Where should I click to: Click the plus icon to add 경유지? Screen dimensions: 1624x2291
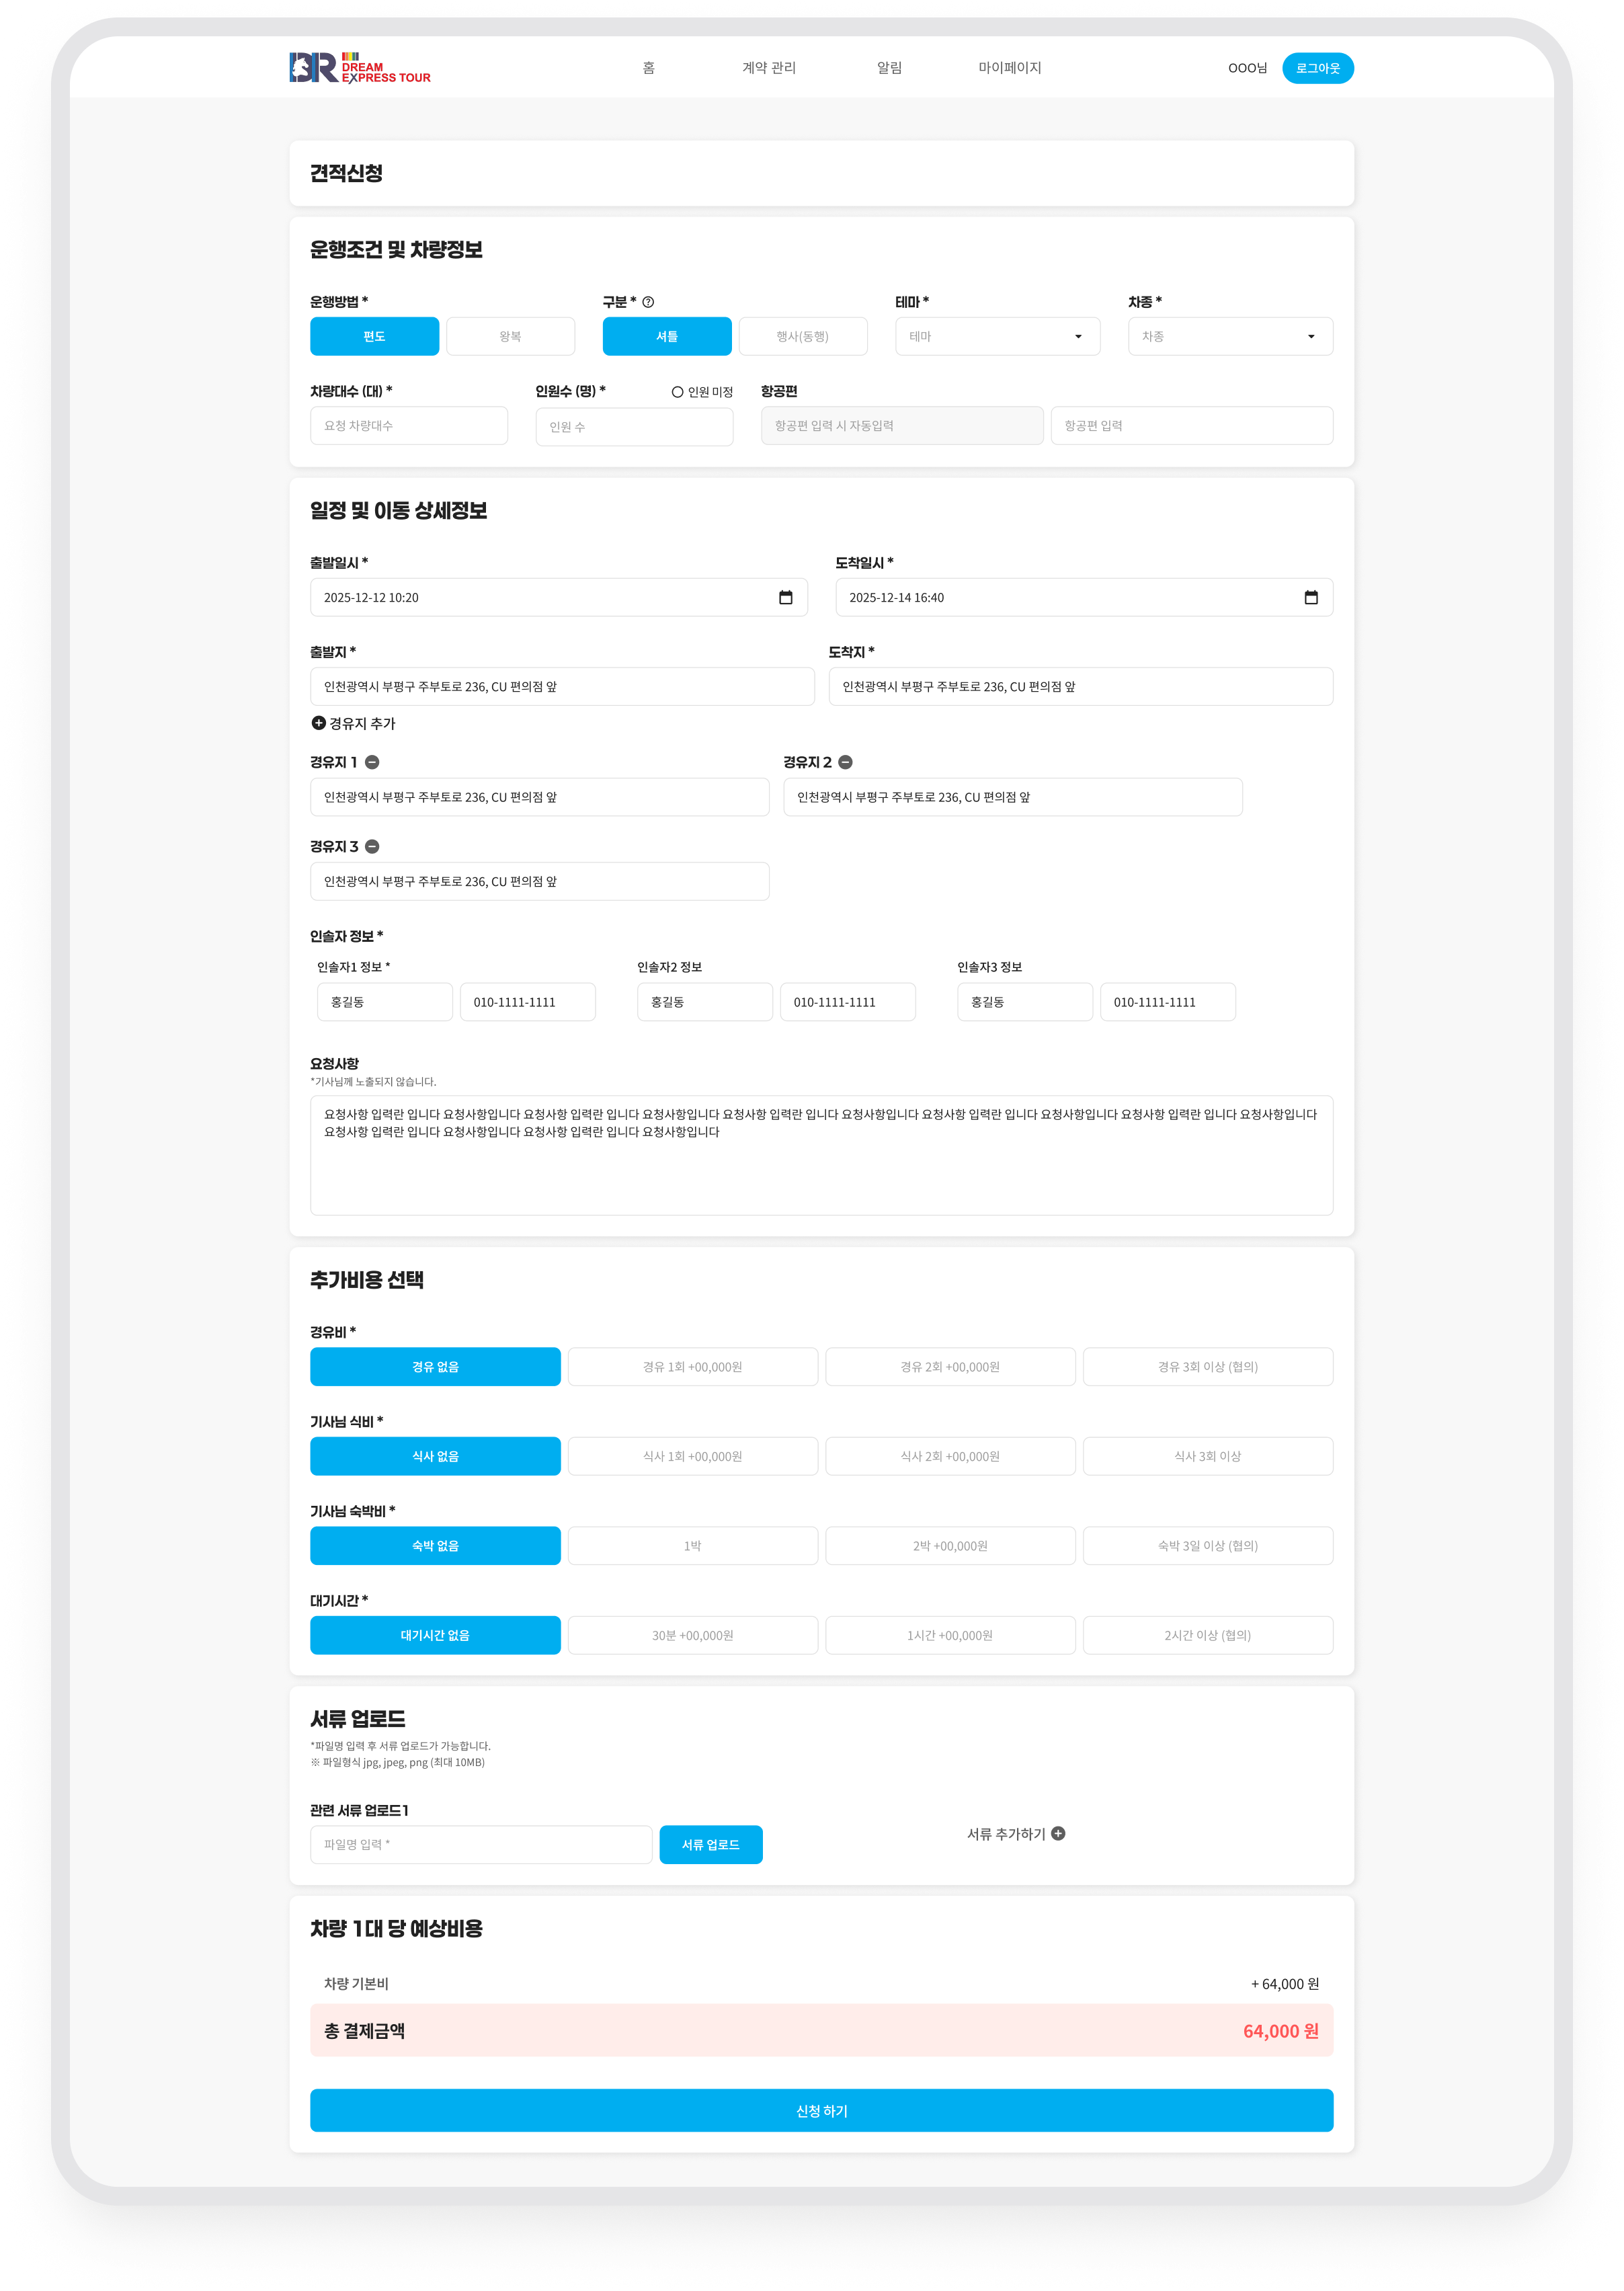[318, 723]
